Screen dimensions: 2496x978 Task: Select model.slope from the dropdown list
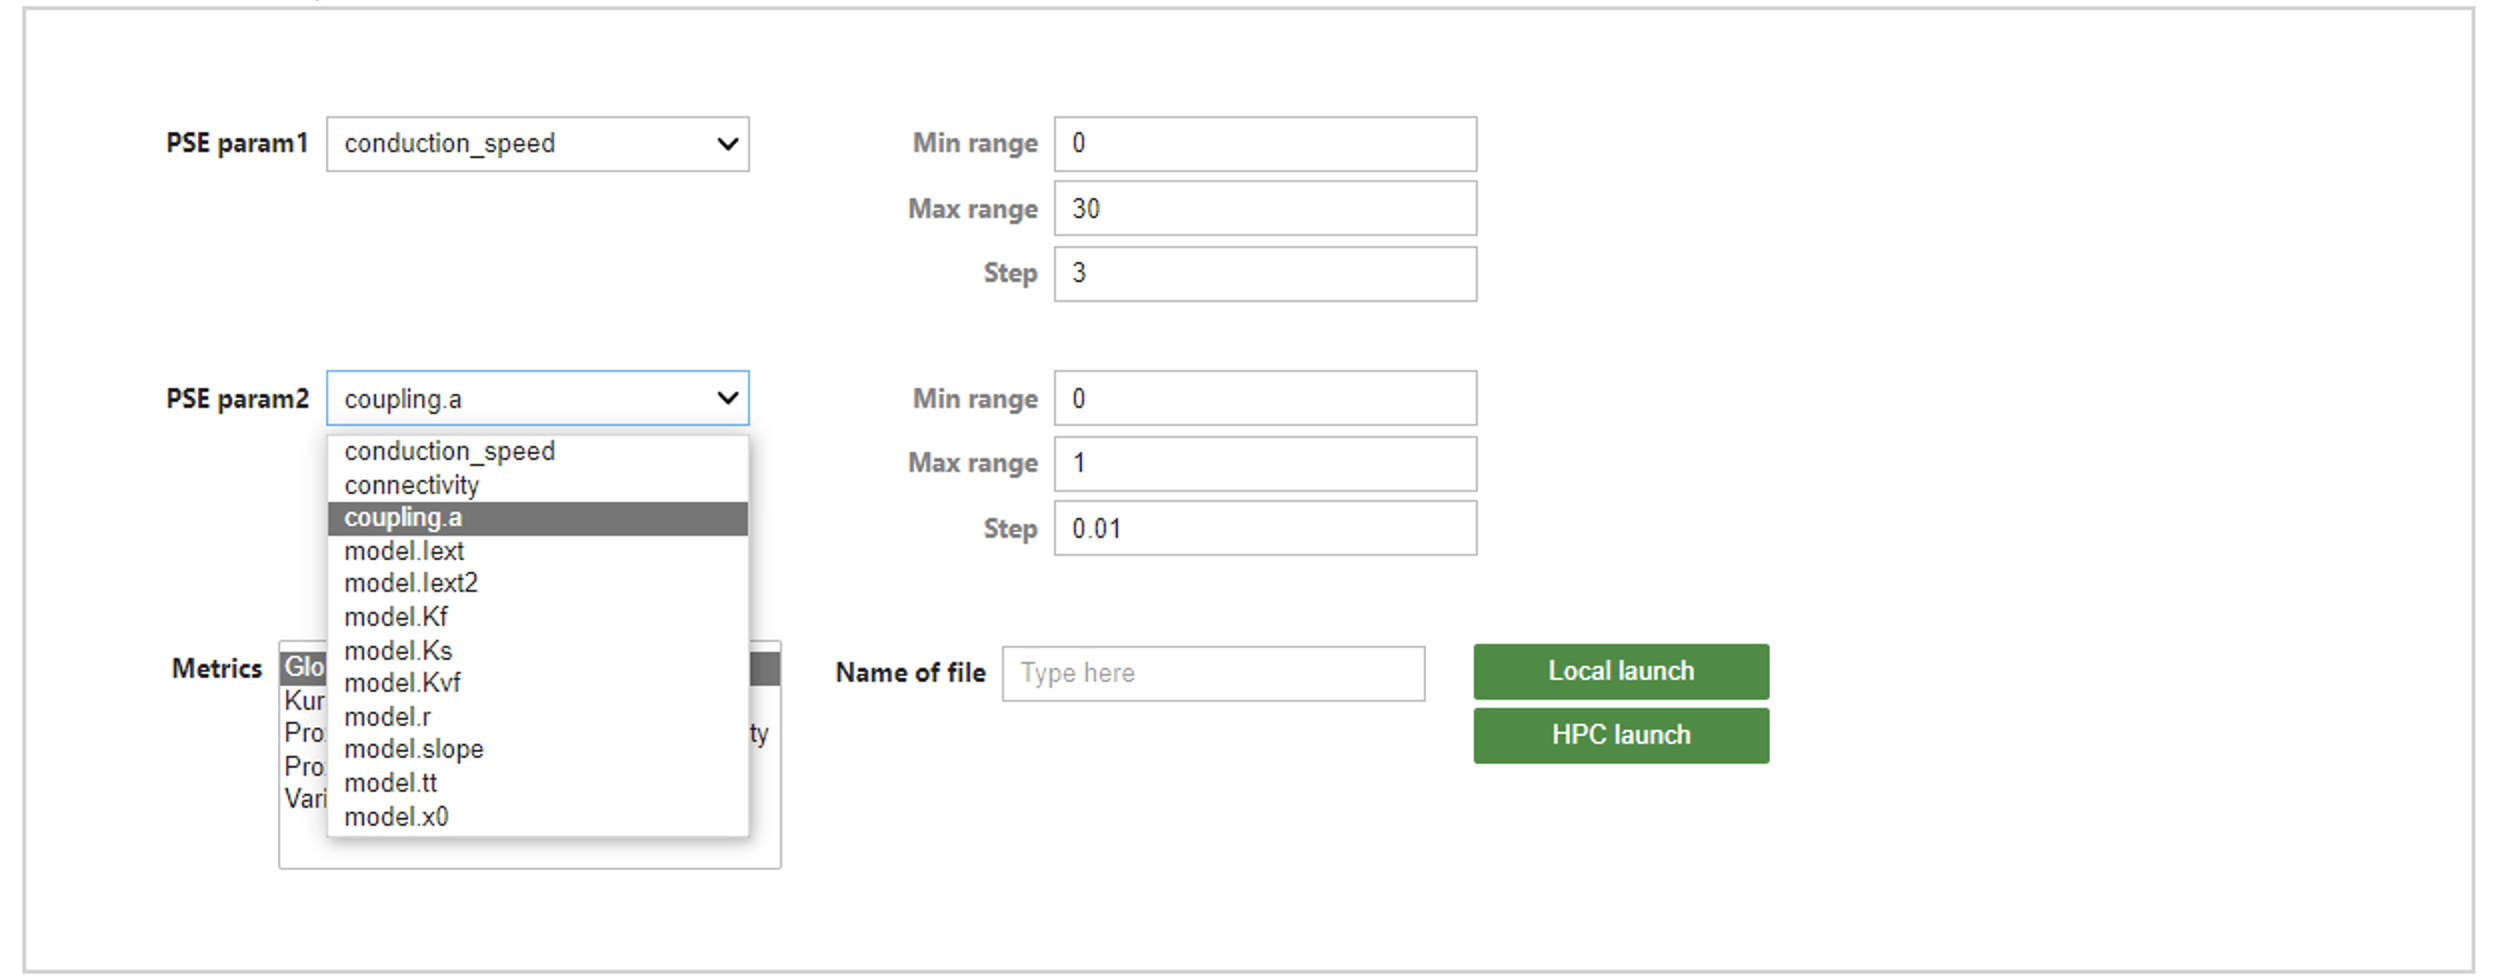(x=412, y=748)
